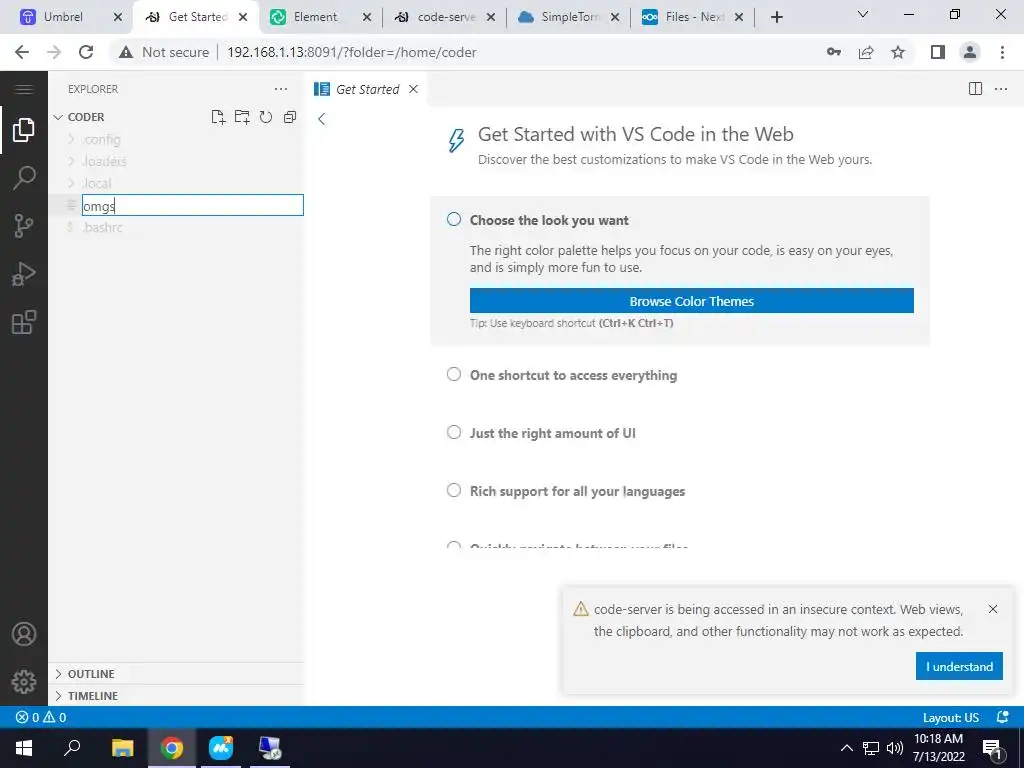Toggle the browser side panel
Screen dimensions: 1024x768
coord(938,52)
